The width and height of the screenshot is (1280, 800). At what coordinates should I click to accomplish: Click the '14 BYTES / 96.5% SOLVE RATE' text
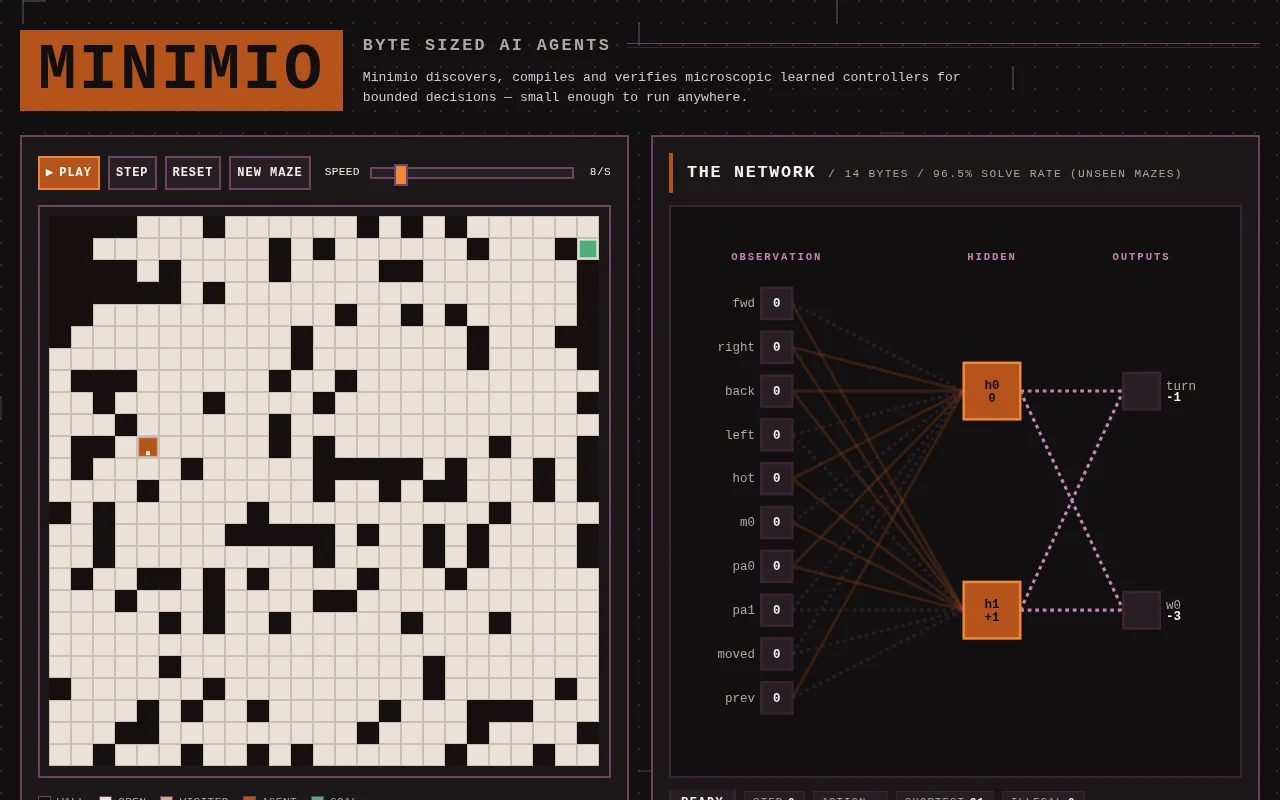(1005, 174)
